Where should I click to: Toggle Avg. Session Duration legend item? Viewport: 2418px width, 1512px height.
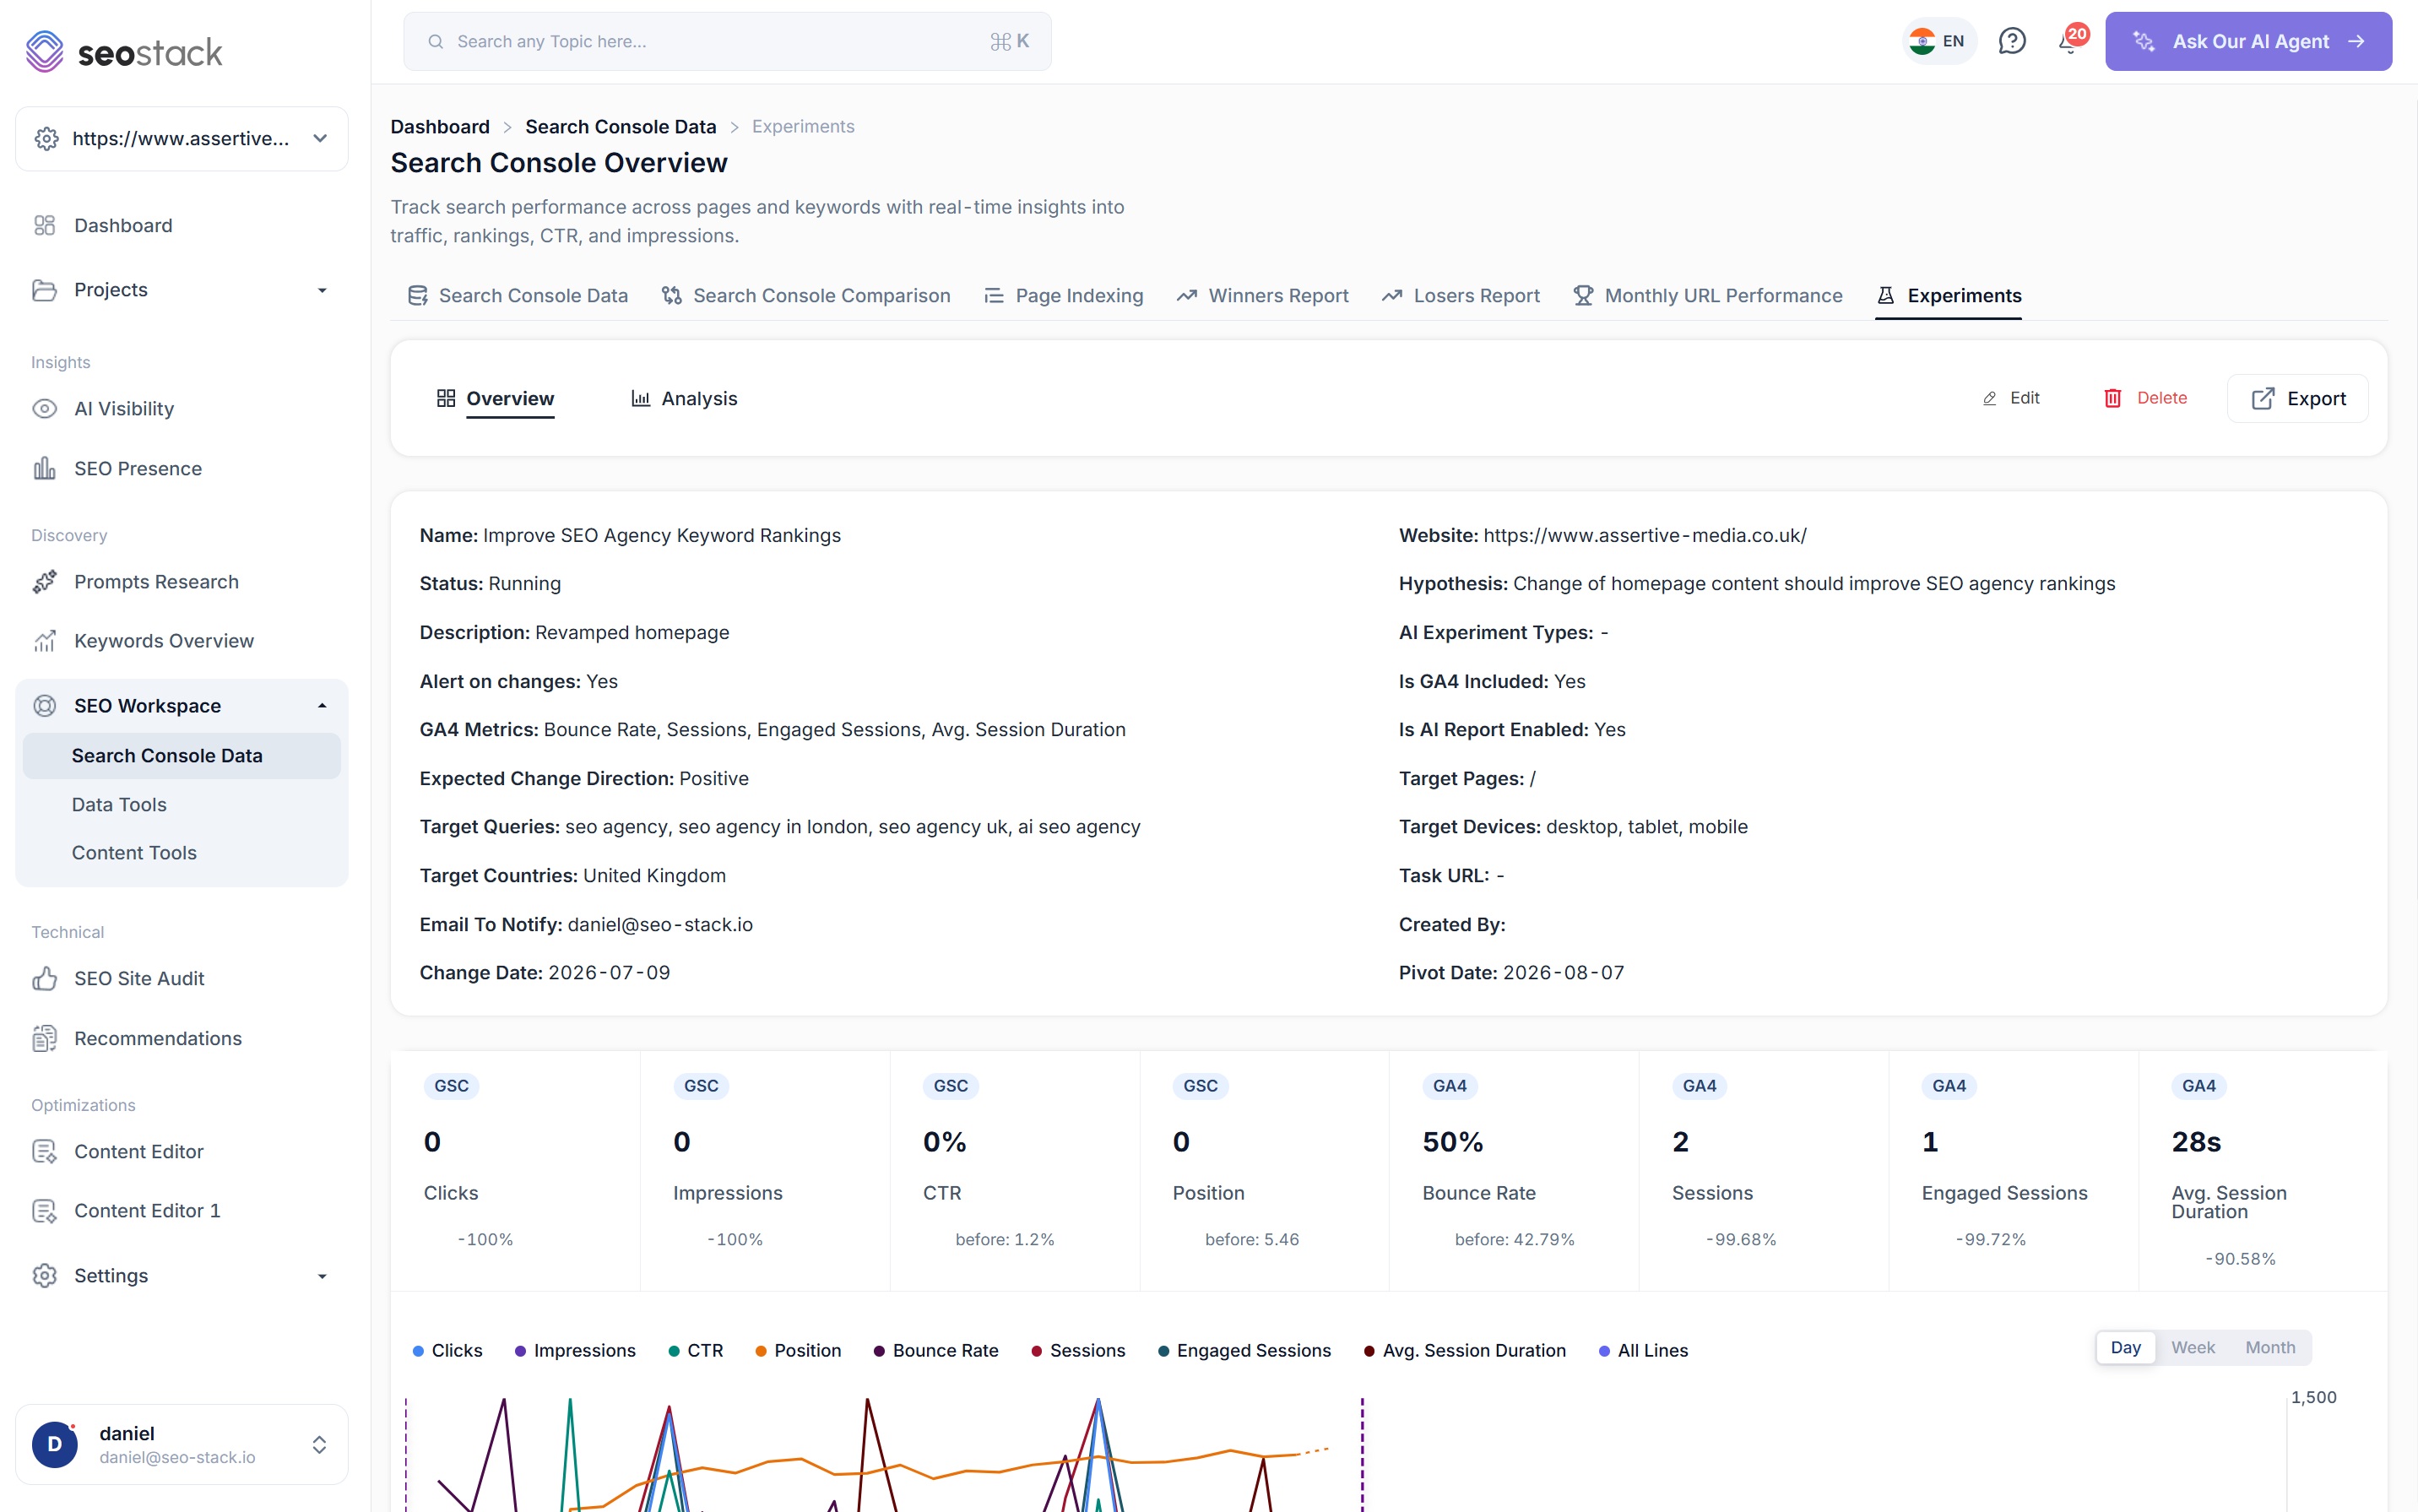pyautogui.click(x=1465, y=1351)
